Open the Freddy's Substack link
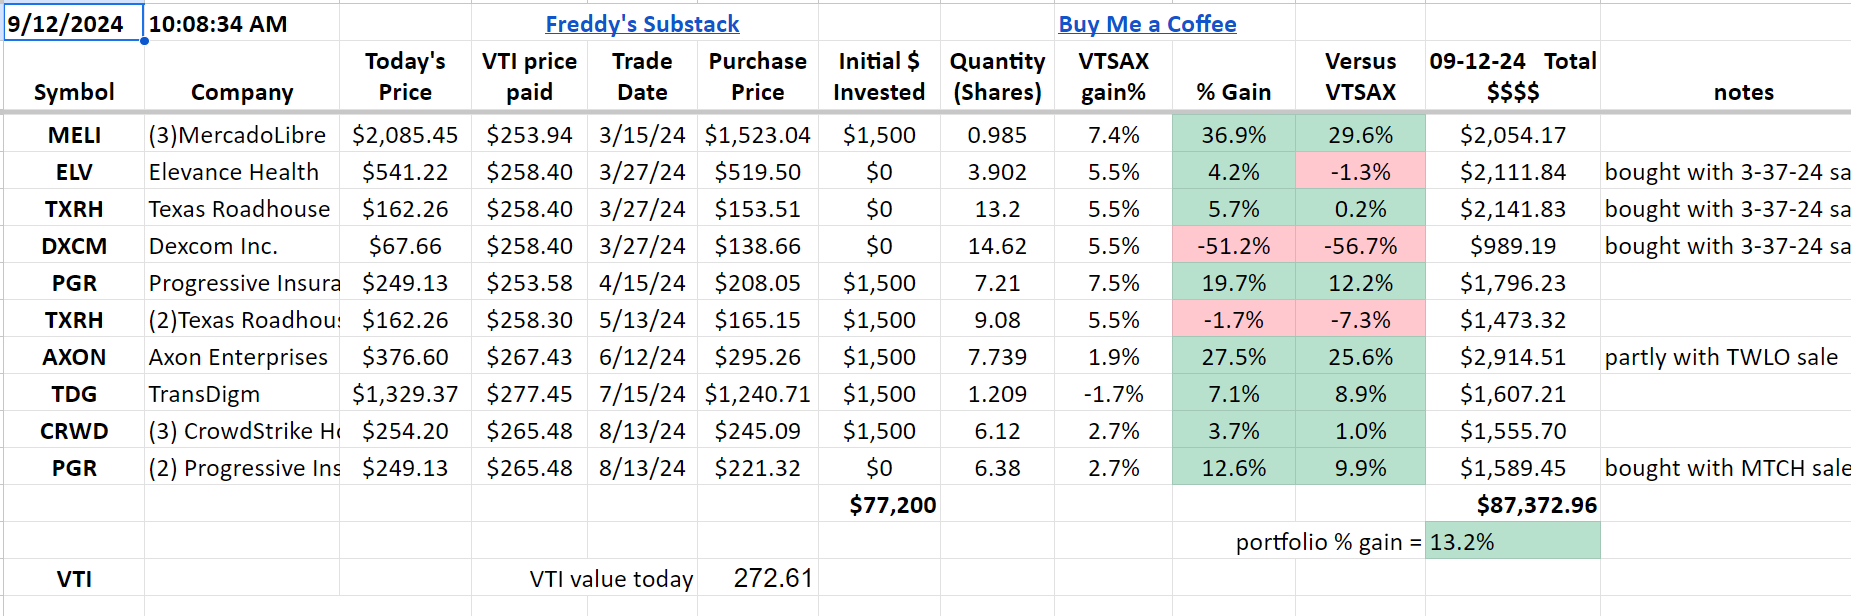Screen dimensions: 1851x616 click(642, 24)
